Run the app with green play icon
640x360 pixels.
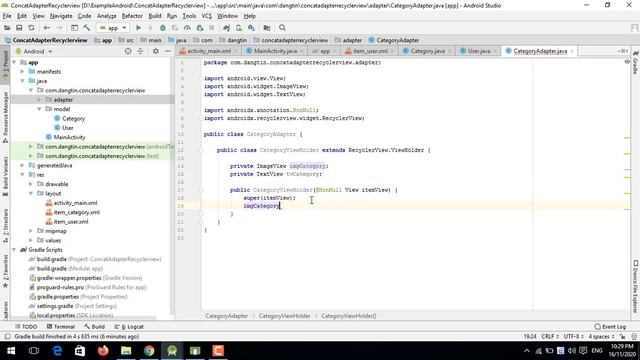click(138, 28)
